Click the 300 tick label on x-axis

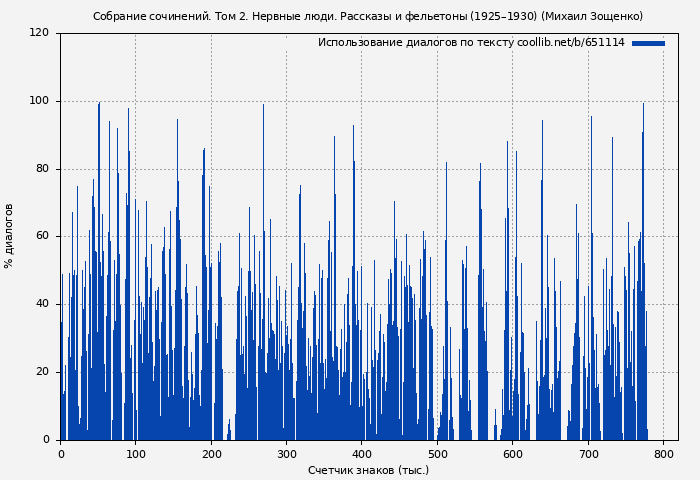tap(287, 453)
